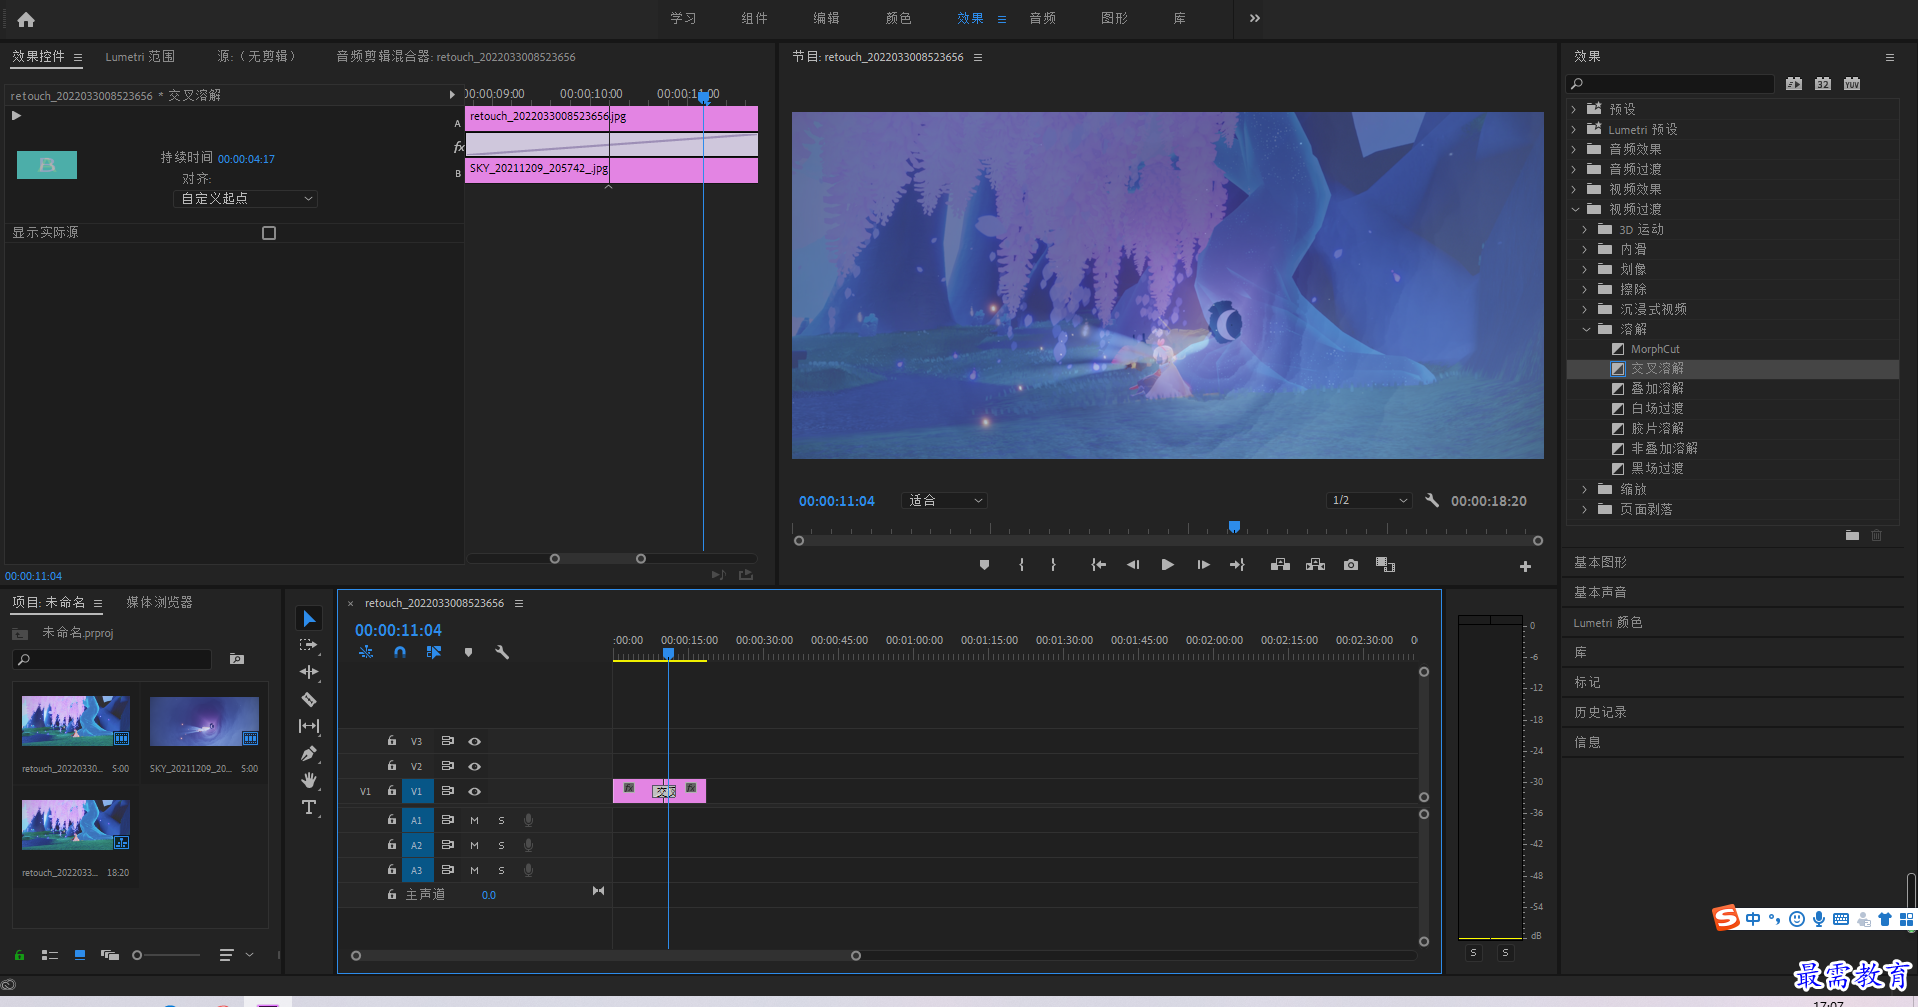Screen dimensions: 1918x1007
Task: Mute audio track A1
Action: (474, 820)
